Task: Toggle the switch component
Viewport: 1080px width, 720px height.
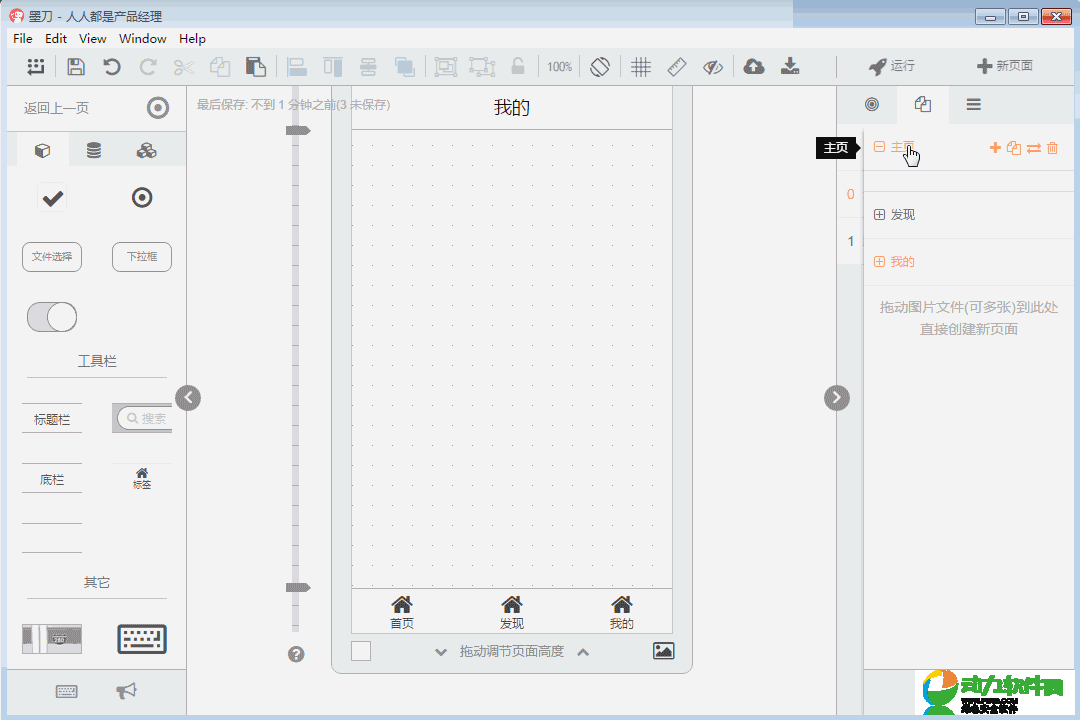Action: [52, 317]
